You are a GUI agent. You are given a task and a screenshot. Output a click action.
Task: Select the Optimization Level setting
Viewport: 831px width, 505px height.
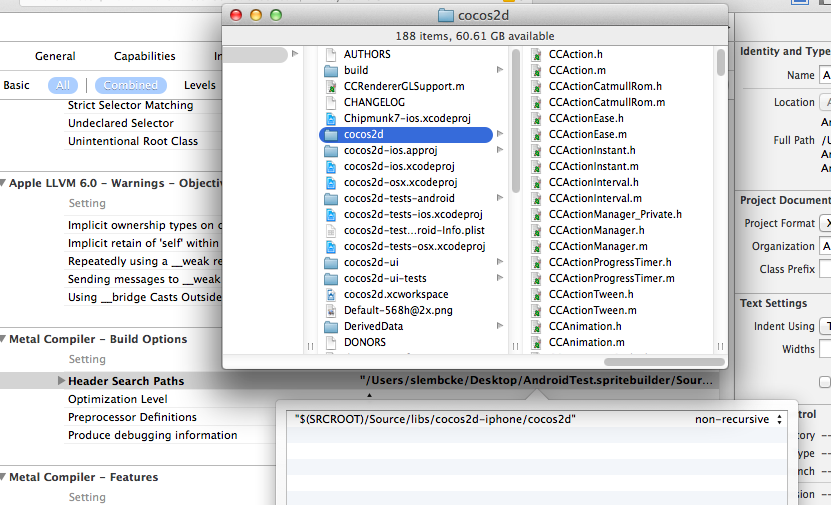point(118,399)
